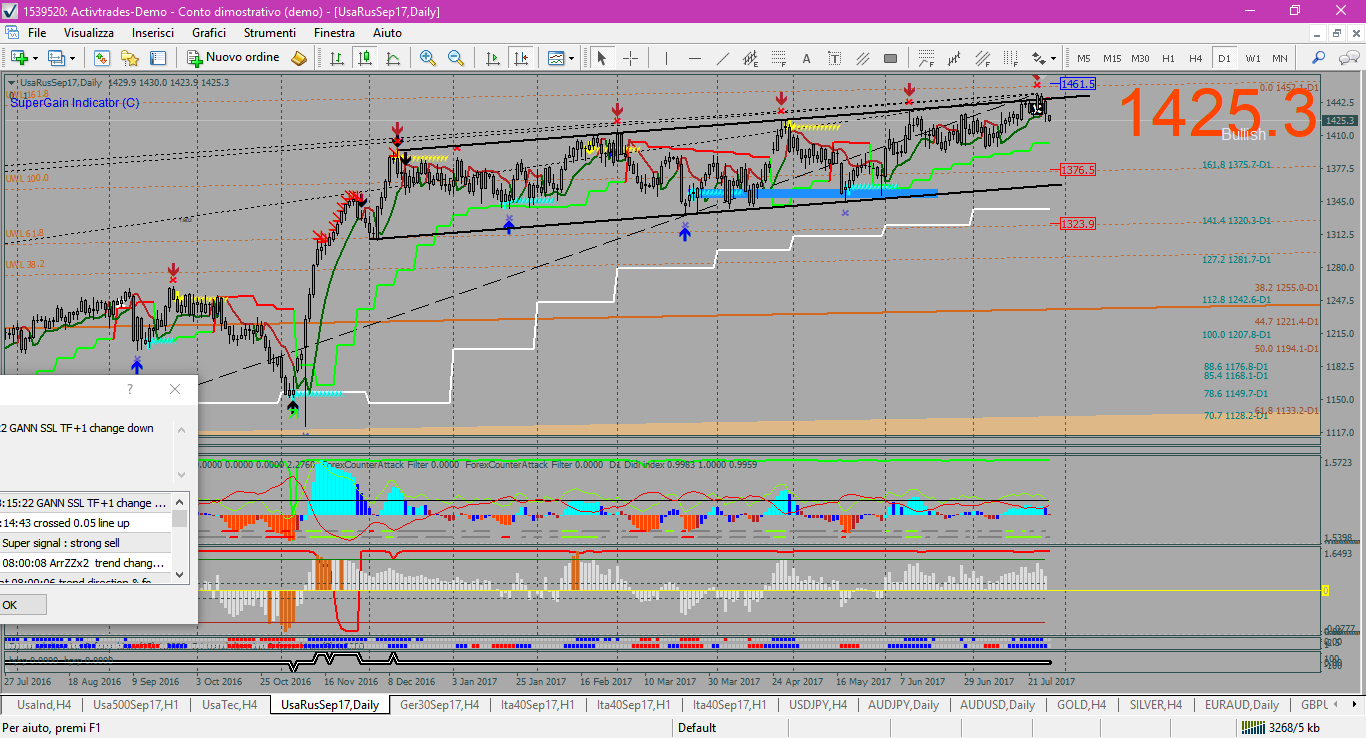Switch to Usa500Sep17,H1 chart tab
Viewport: 1366px width, 738px height.
pyautogui.click(x=136, y=705)
